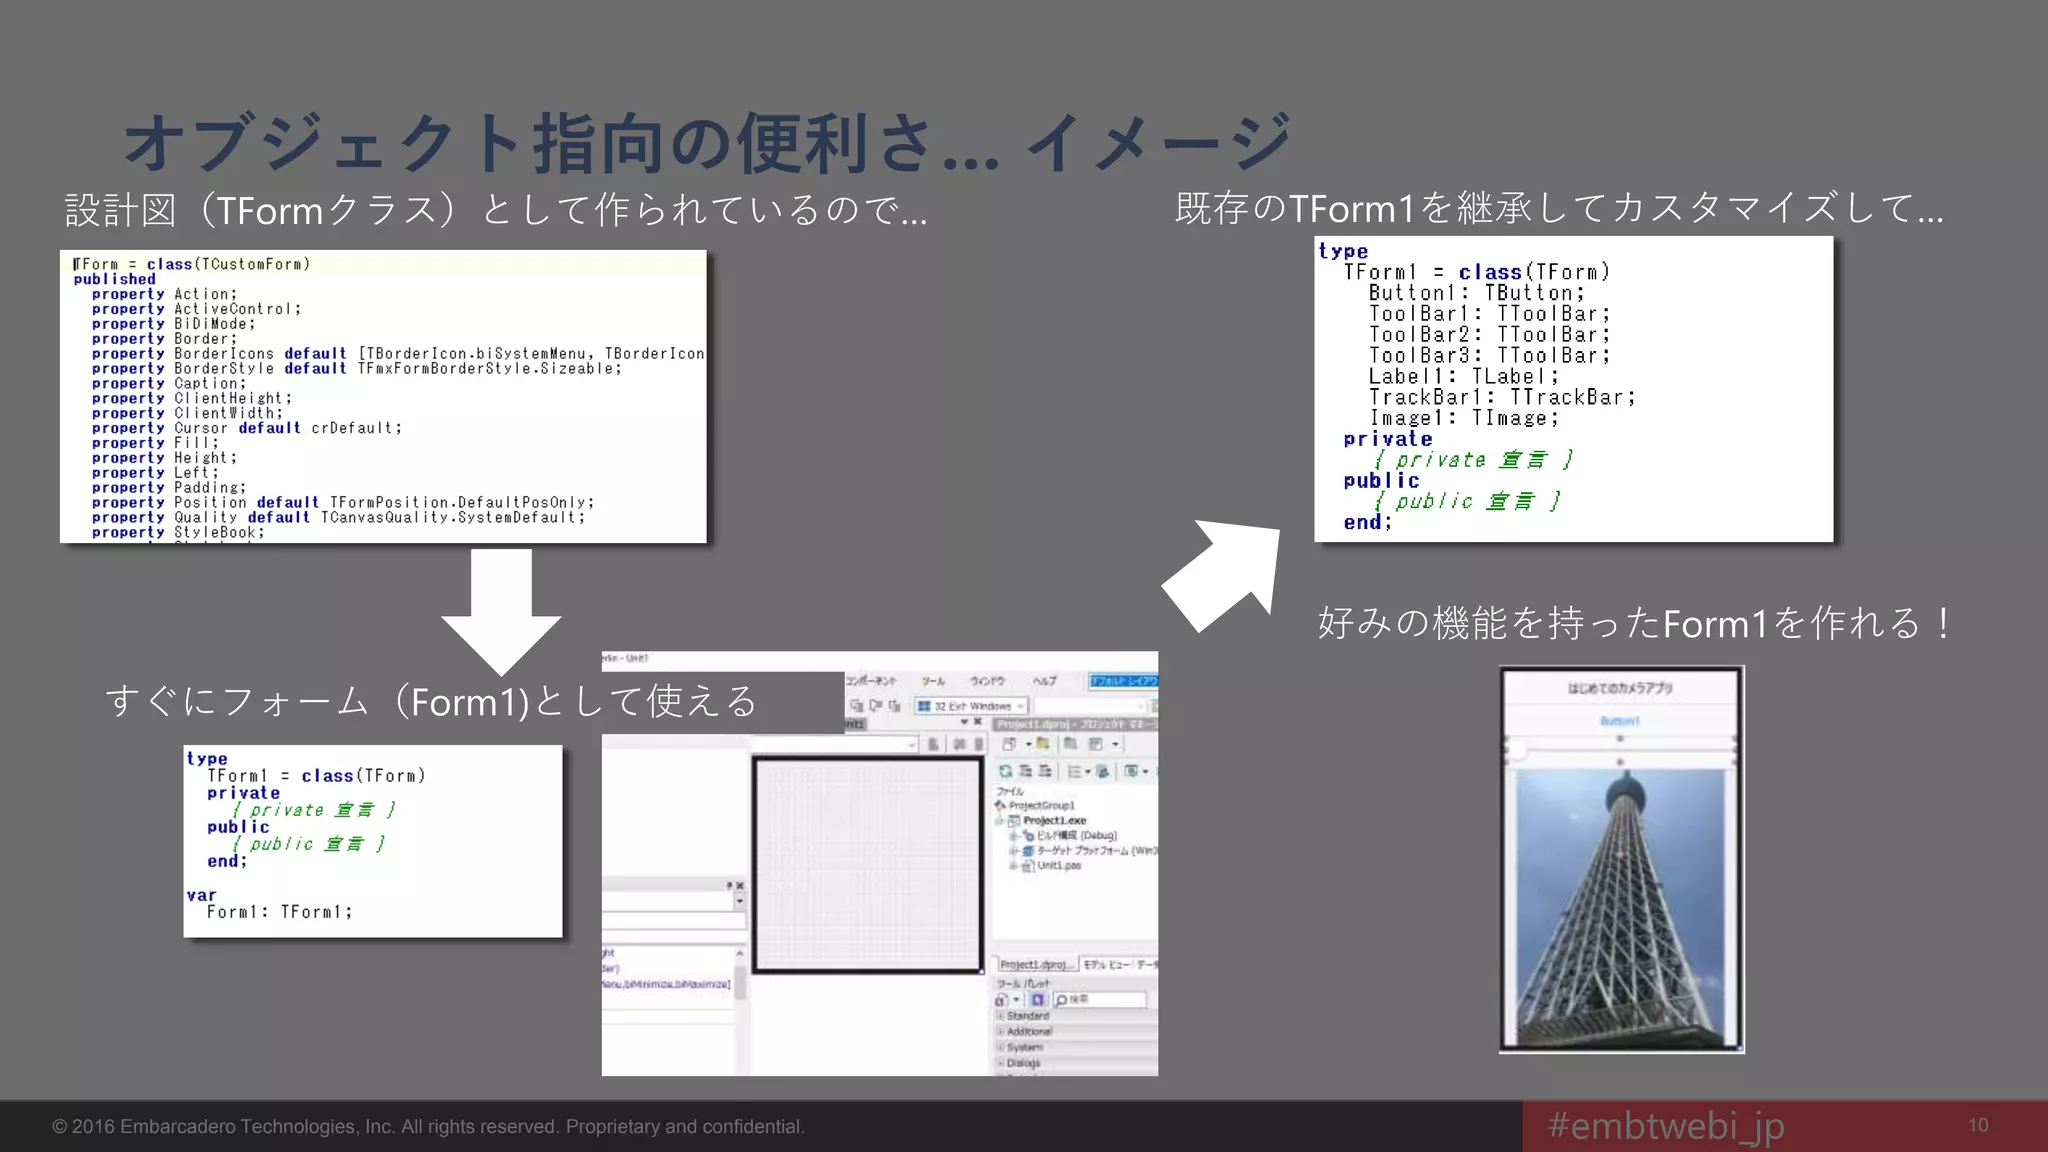Viewport: 2048px width, 1152px height.
Task: Click the empty form designer grid
Action: (x=867, y=864)
